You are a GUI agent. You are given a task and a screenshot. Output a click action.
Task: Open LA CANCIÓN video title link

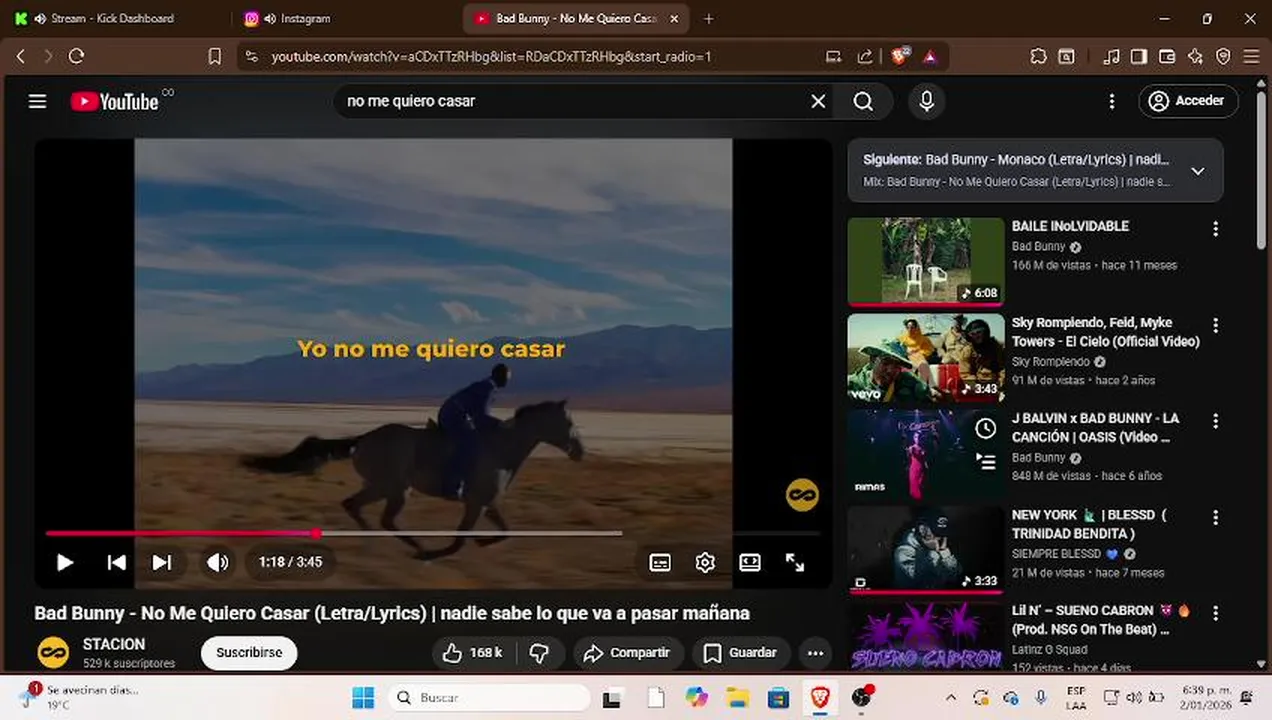(x=1095, y=427)
